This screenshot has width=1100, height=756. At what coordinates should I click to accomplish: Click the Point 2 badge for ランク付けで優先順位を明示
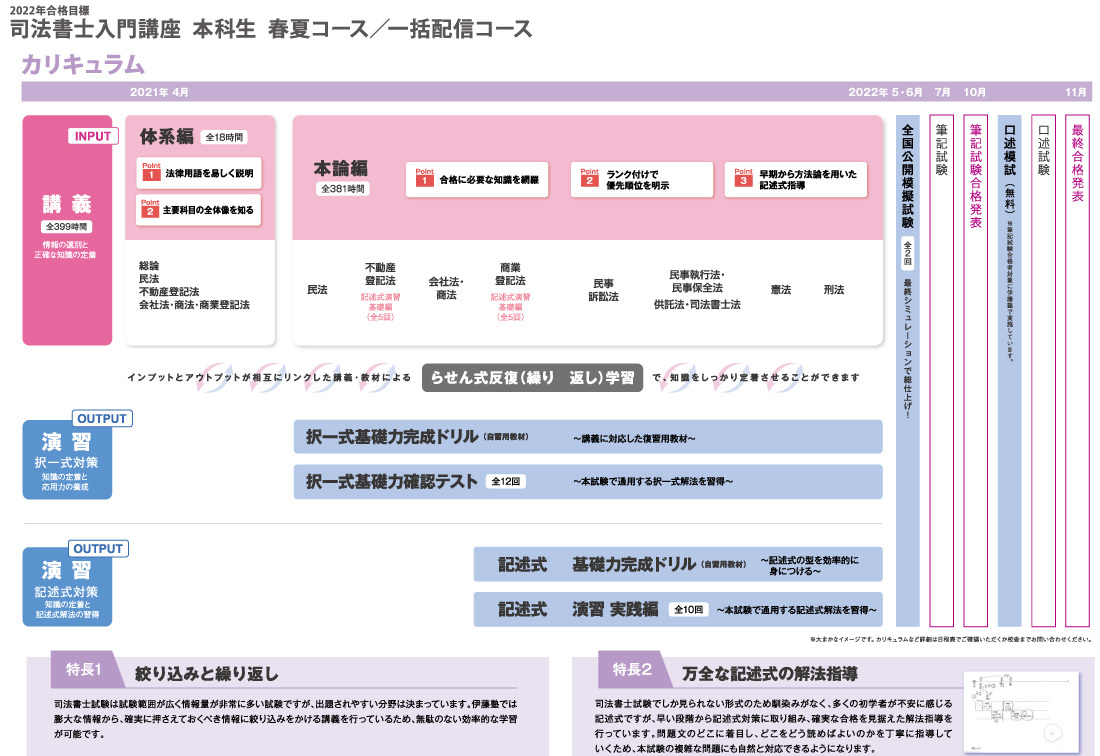pos(590,180)
